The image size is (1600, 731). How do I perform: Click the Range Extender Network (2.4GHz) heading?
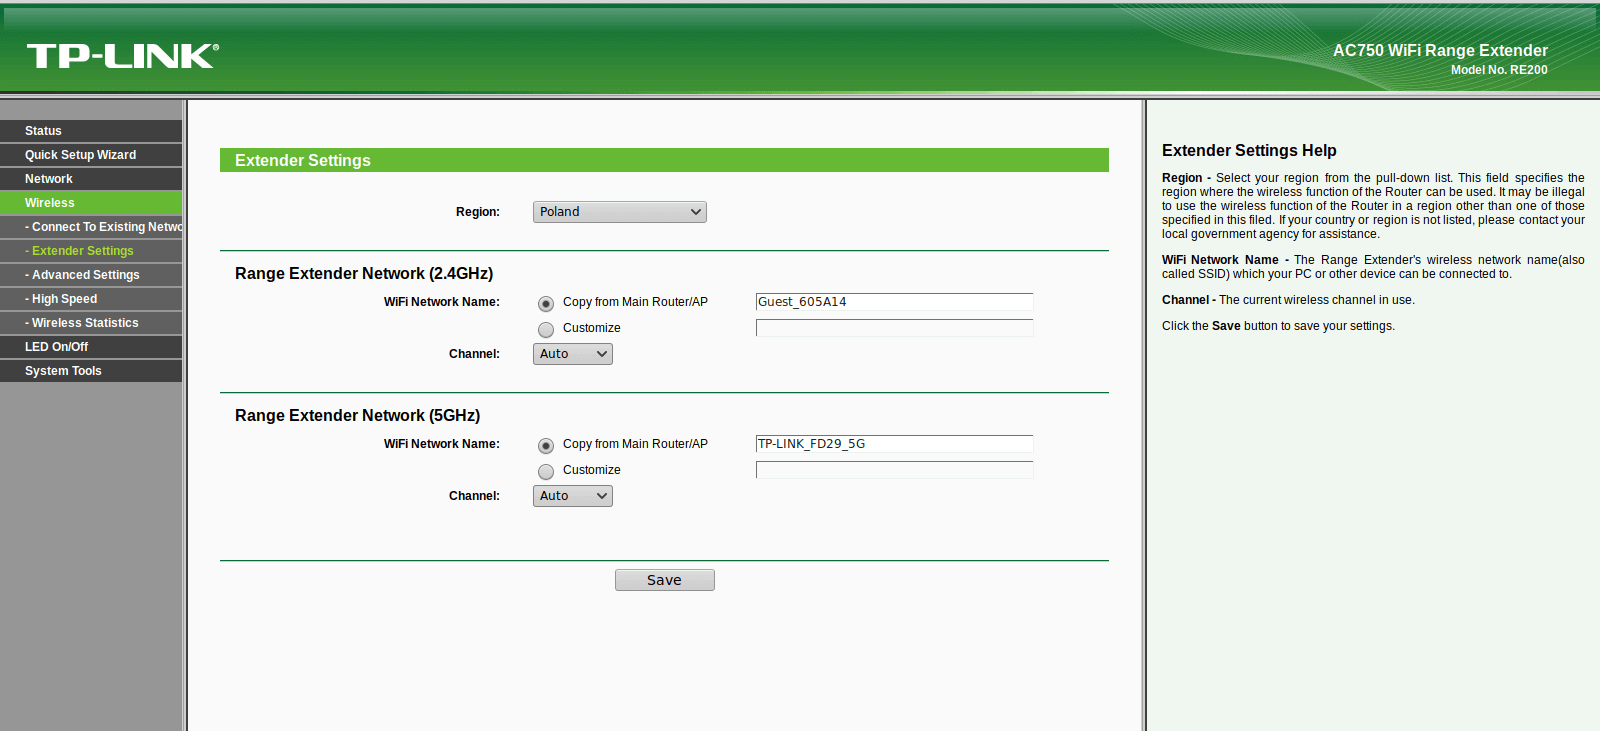point(364,273)
